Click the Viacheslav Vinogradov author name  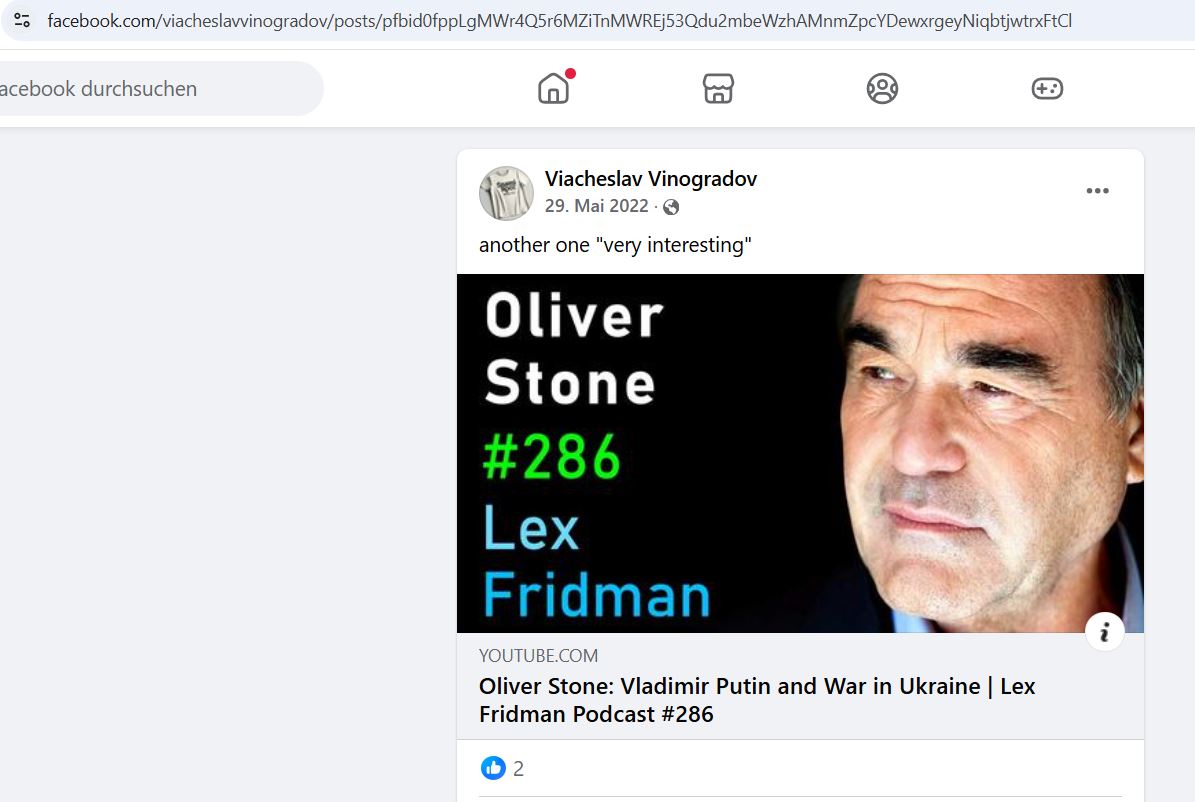[x=651, y=179]
